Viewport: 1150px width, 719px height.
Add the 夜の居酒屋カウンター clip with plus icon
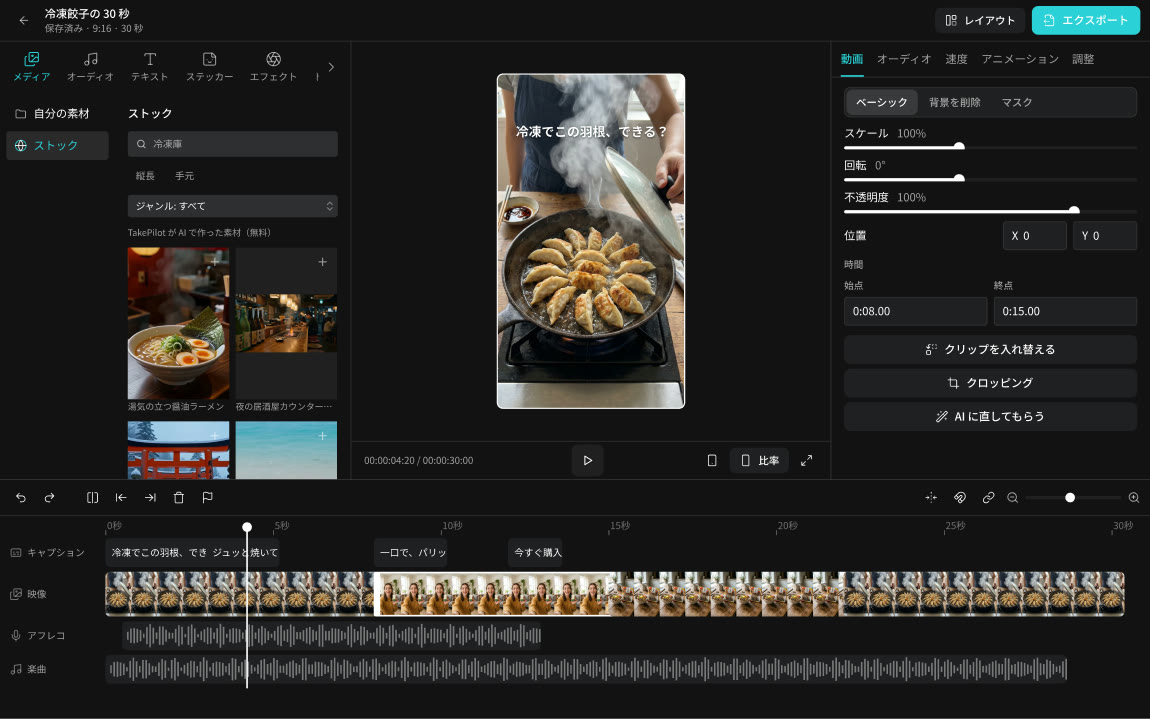point(322,262)
